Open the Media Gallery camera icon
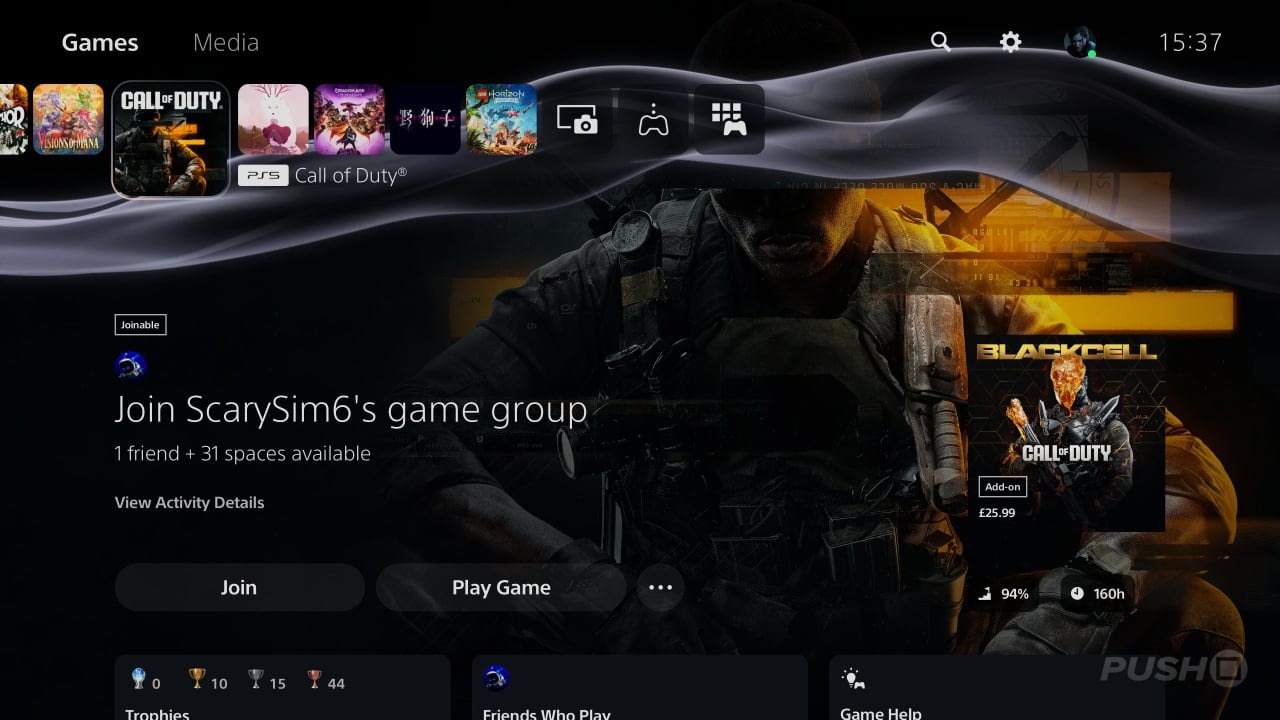This screenshot has height=720, width=1280. [577, 120]
